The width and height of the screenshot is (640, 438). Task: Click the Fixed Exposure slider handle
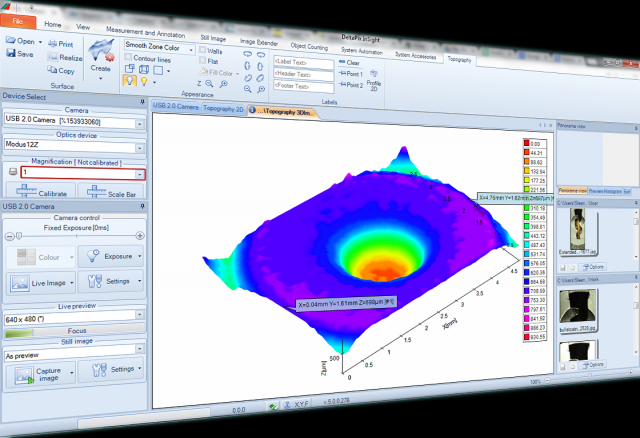point(18,236)
